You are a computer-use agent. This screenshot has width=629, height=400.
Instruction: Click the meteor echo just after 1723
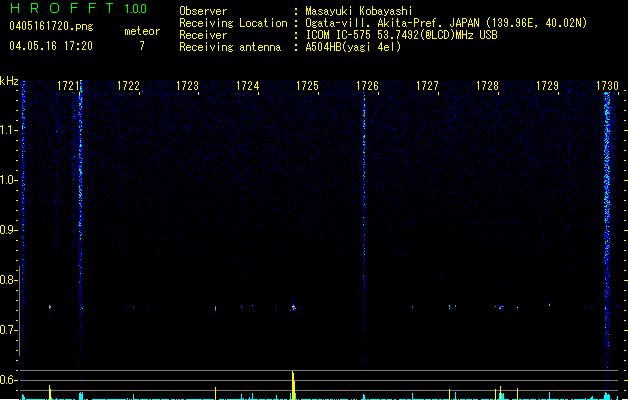[215, 309]
